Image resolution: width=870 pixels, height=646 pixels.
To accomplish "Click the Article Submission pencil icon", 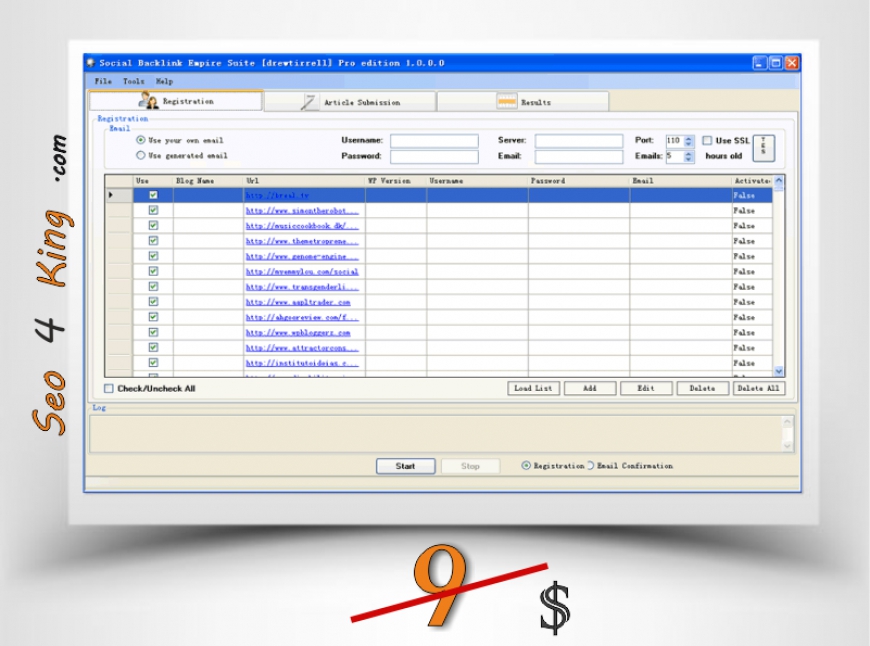I will tap(309, 102).
